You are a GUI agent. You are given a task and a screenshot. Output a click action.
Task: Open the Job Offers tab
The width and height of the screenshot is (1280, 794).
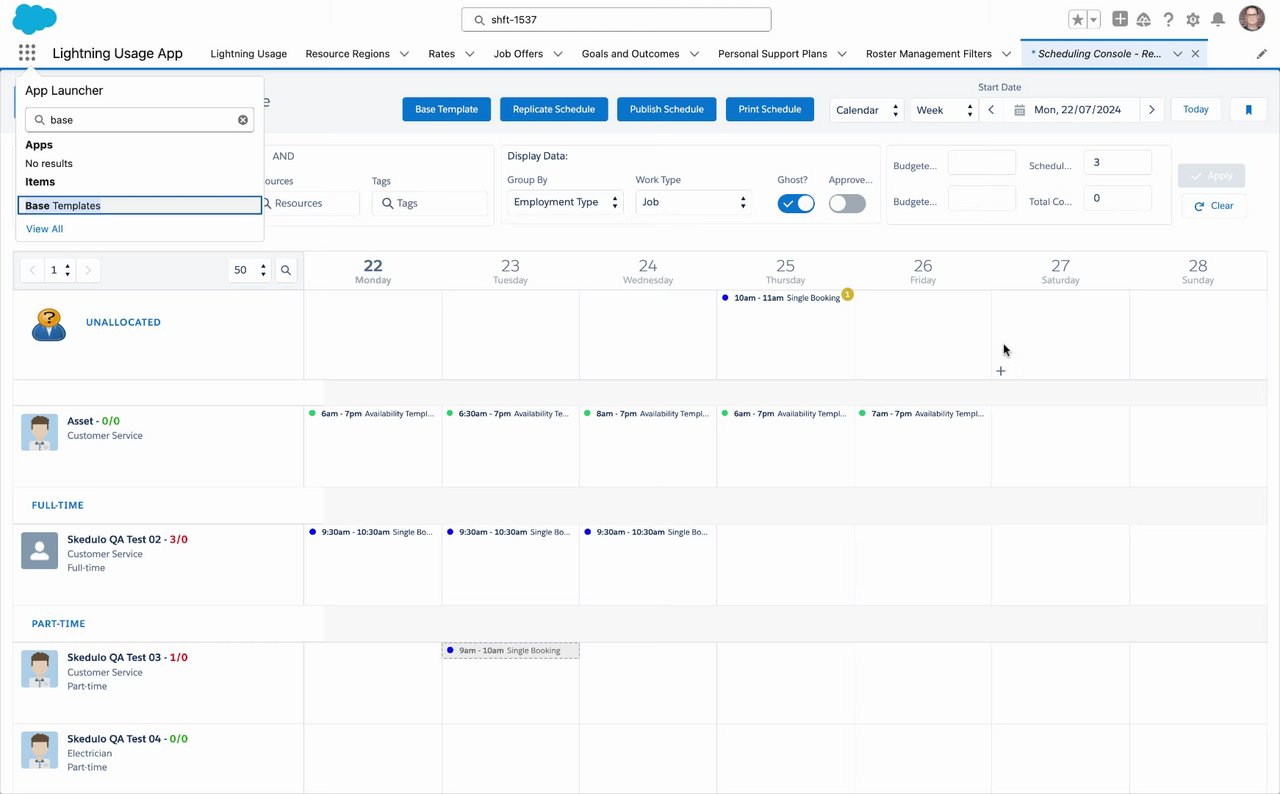[x=518, y=54]
